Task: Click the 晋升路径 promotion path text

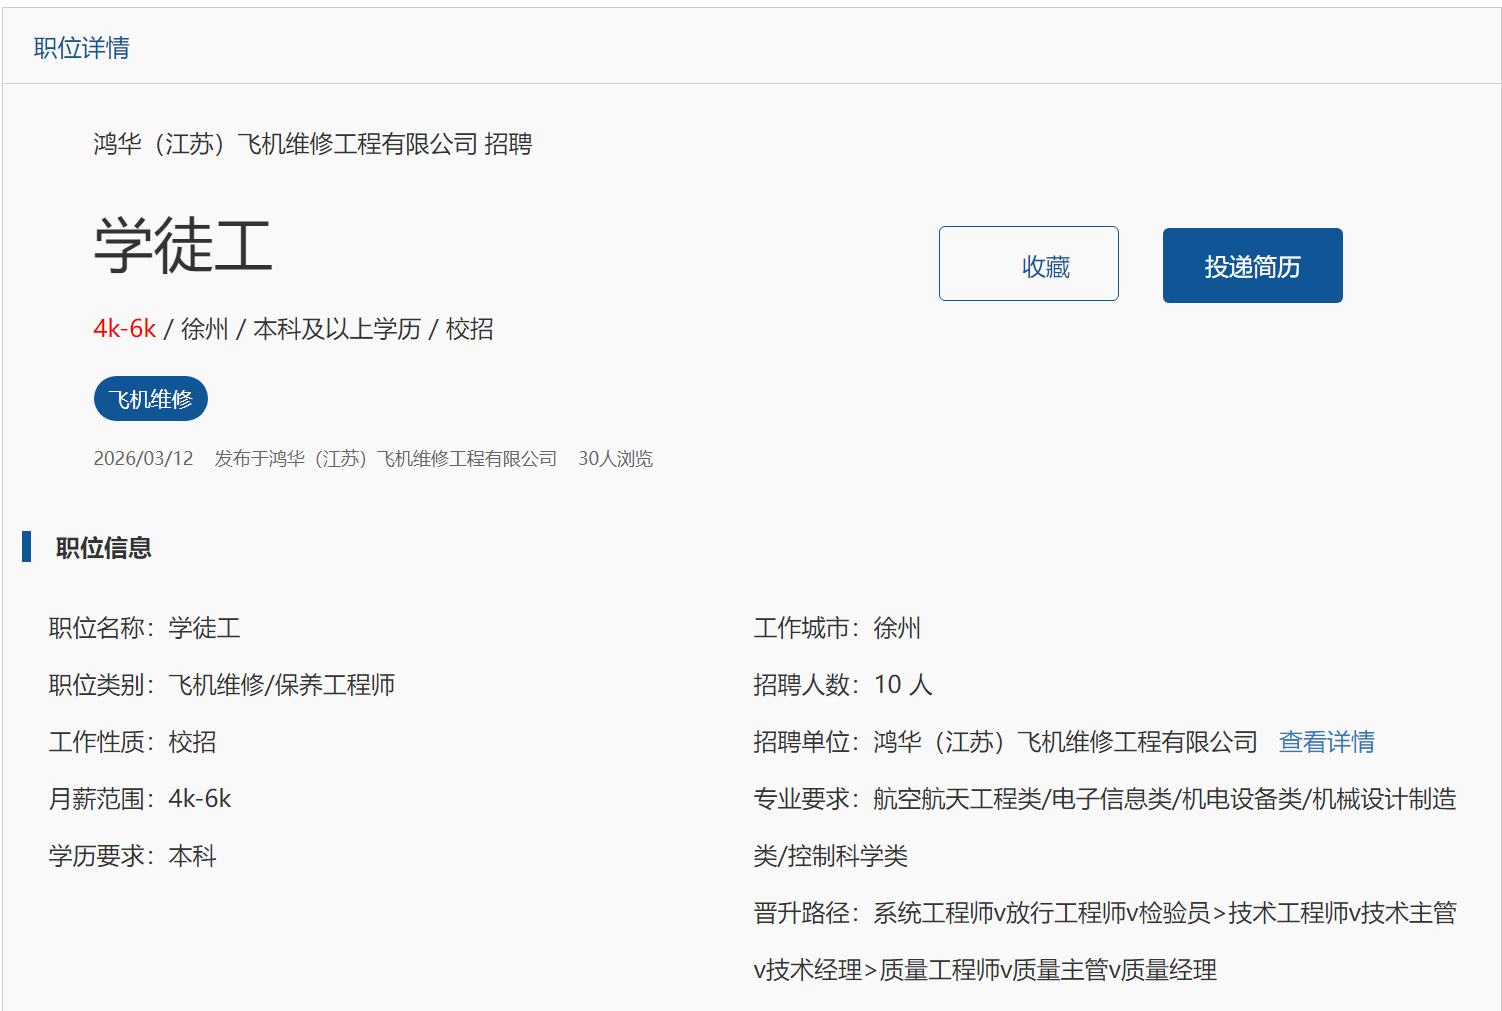Action: (1104, 914)
